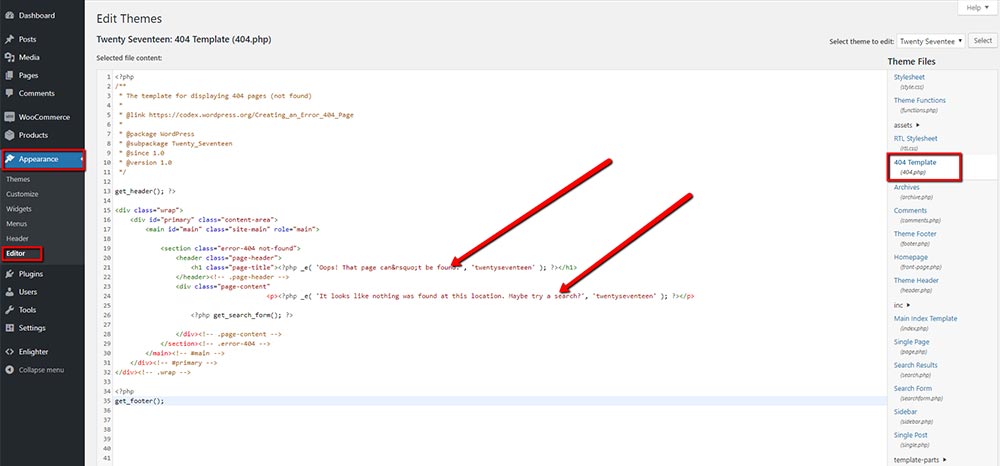The image size is (1000, 466).
Task: Click the Collapse menu arrow icon
Action: coord(10,370)
